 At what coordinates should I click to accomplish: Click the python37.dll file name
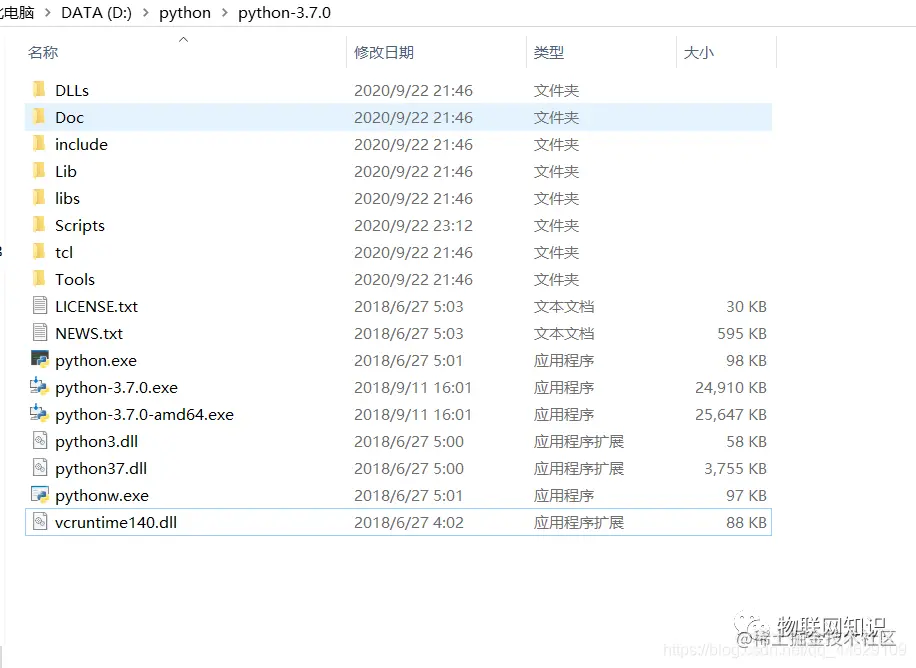[x=101, y=469]
